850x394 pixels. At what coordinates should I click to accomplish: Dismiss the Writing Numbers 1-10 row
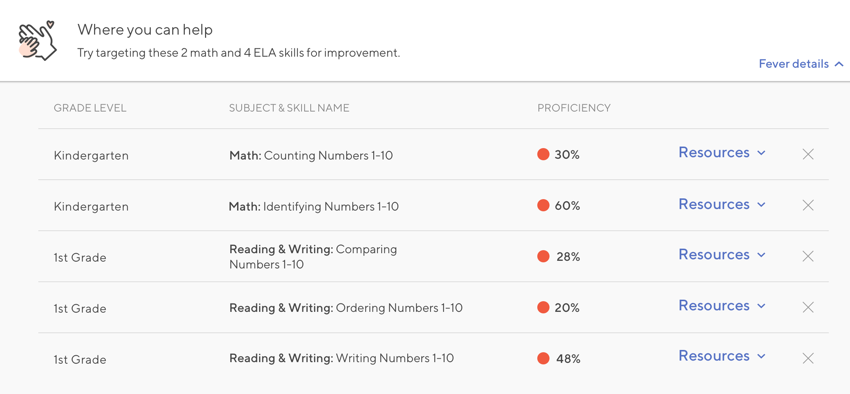click(808, 358)
